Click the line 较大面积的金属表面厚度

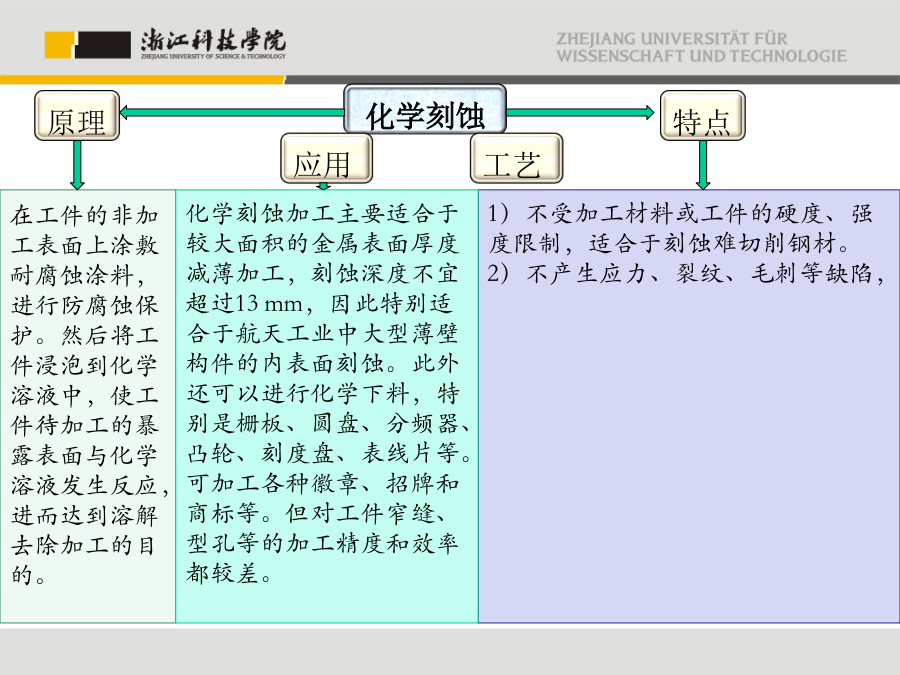point(323,244)
